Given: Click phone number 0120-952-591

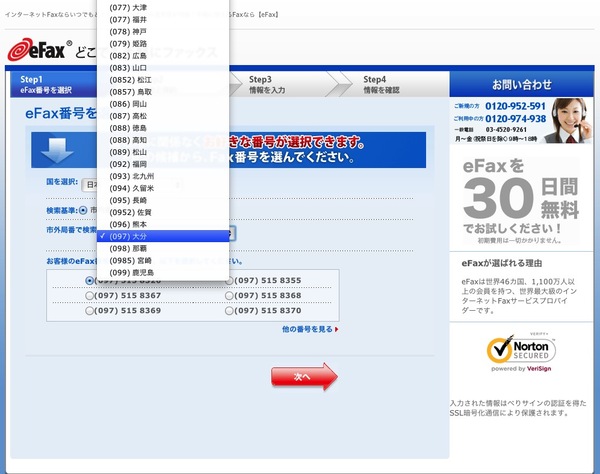Looking at the screenshot, I should [515, 106].
